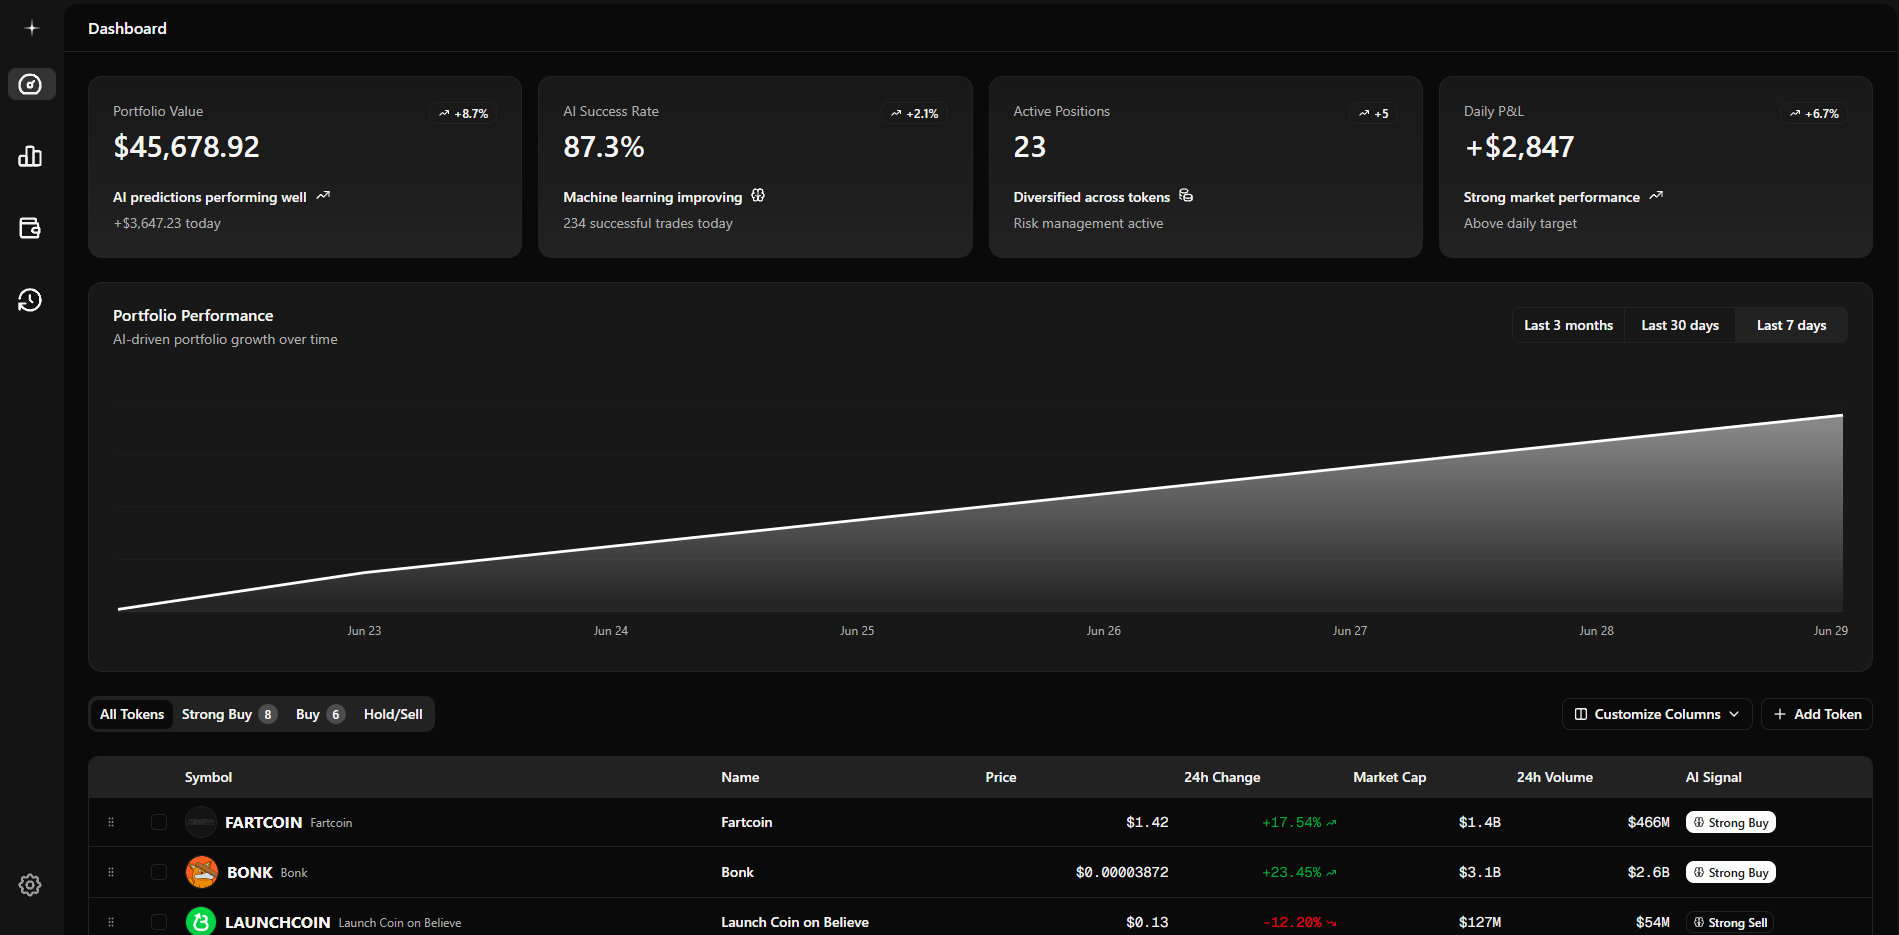
Task: Select the Hold/Sell tab
Action: click(x=393, y=714)
